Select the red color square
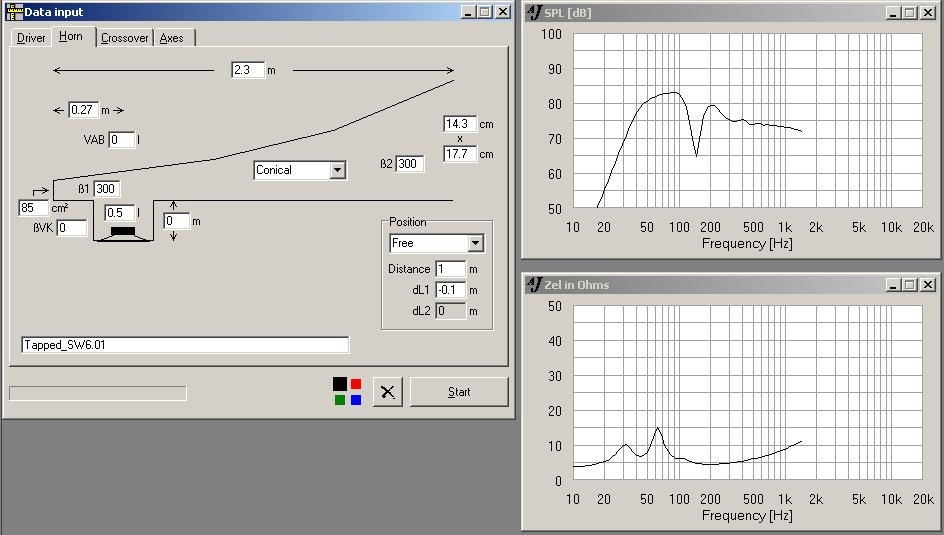This screenshot has width=944, height=535. click(356, 384)
